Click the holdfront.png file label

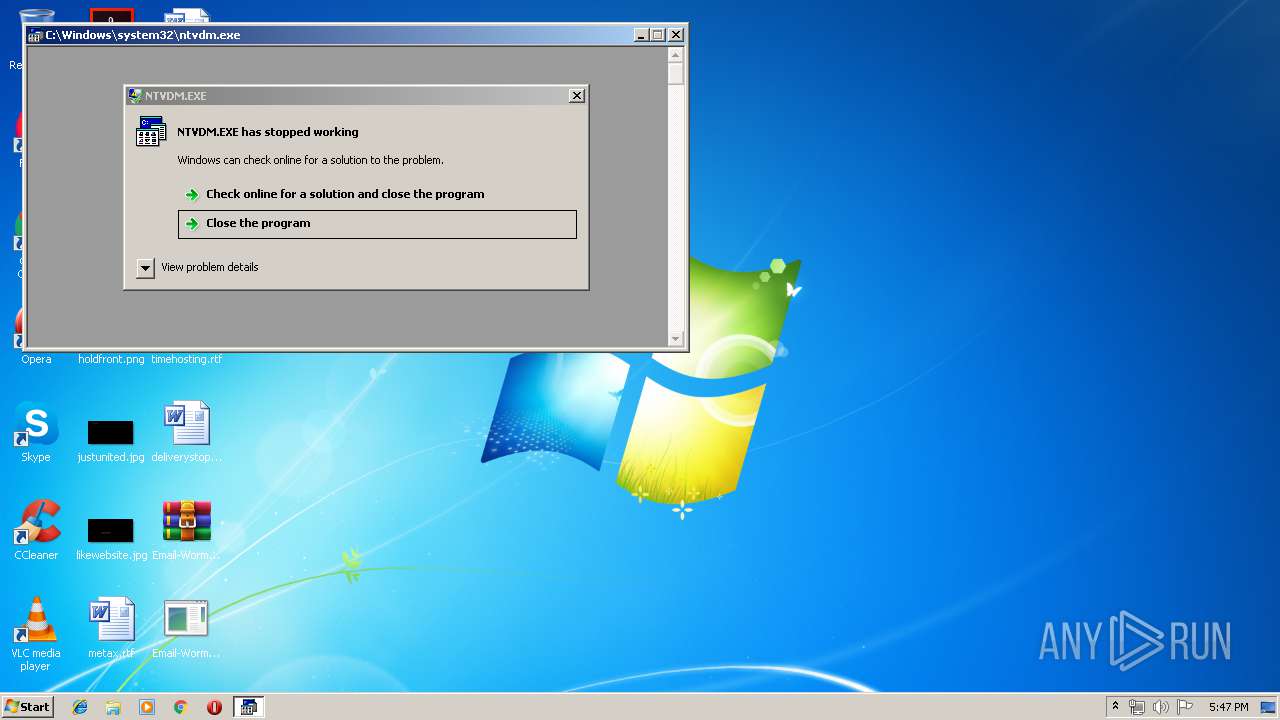(x=111, y=359)
